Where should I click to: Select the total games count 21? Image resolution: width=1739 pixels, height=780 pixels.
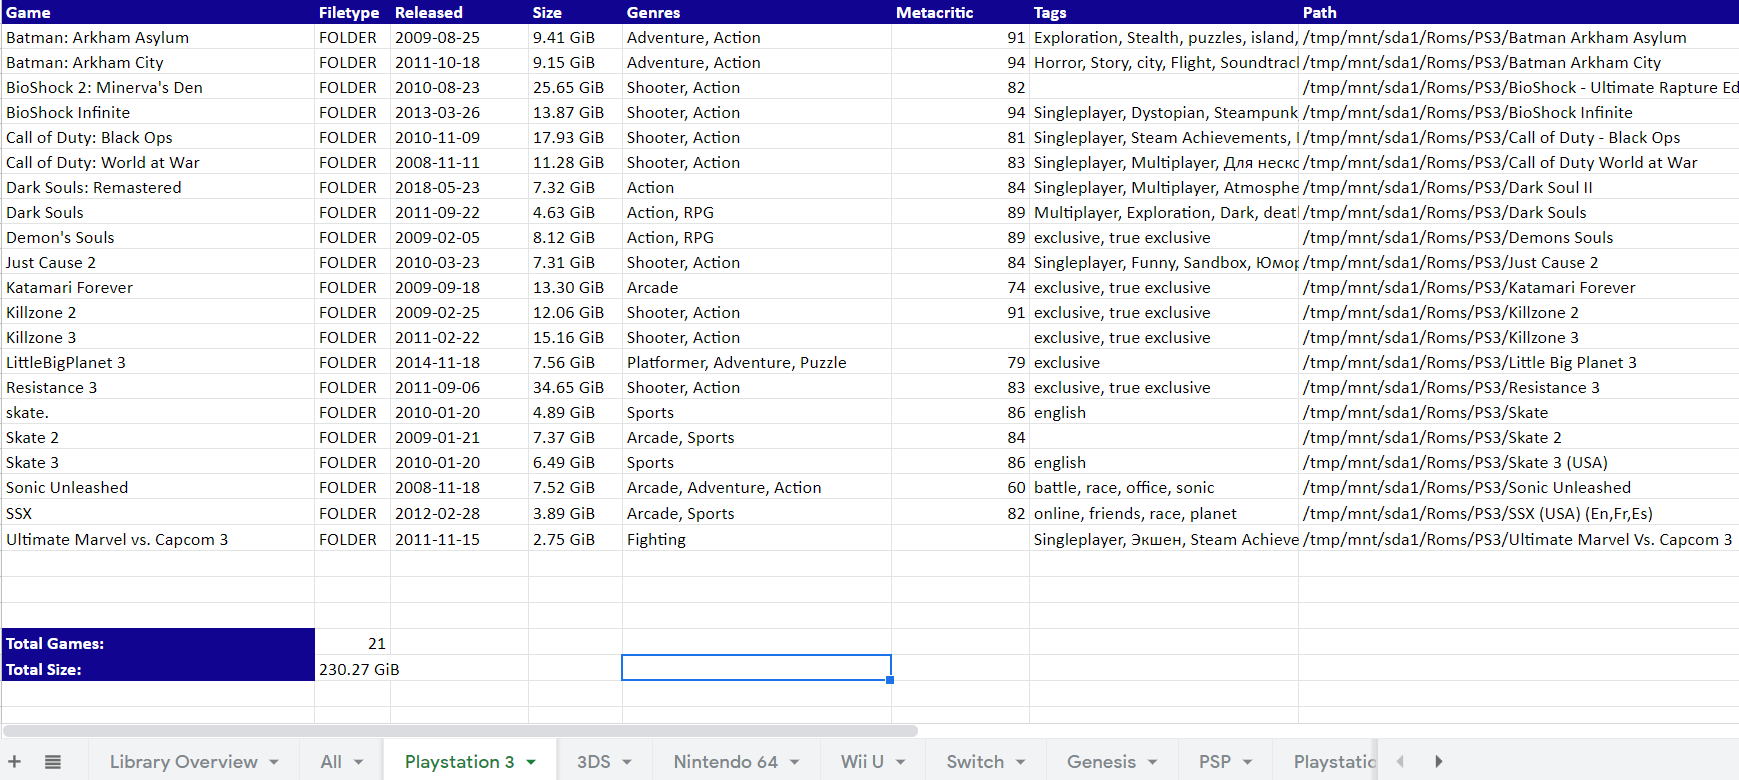click(352, 643)
